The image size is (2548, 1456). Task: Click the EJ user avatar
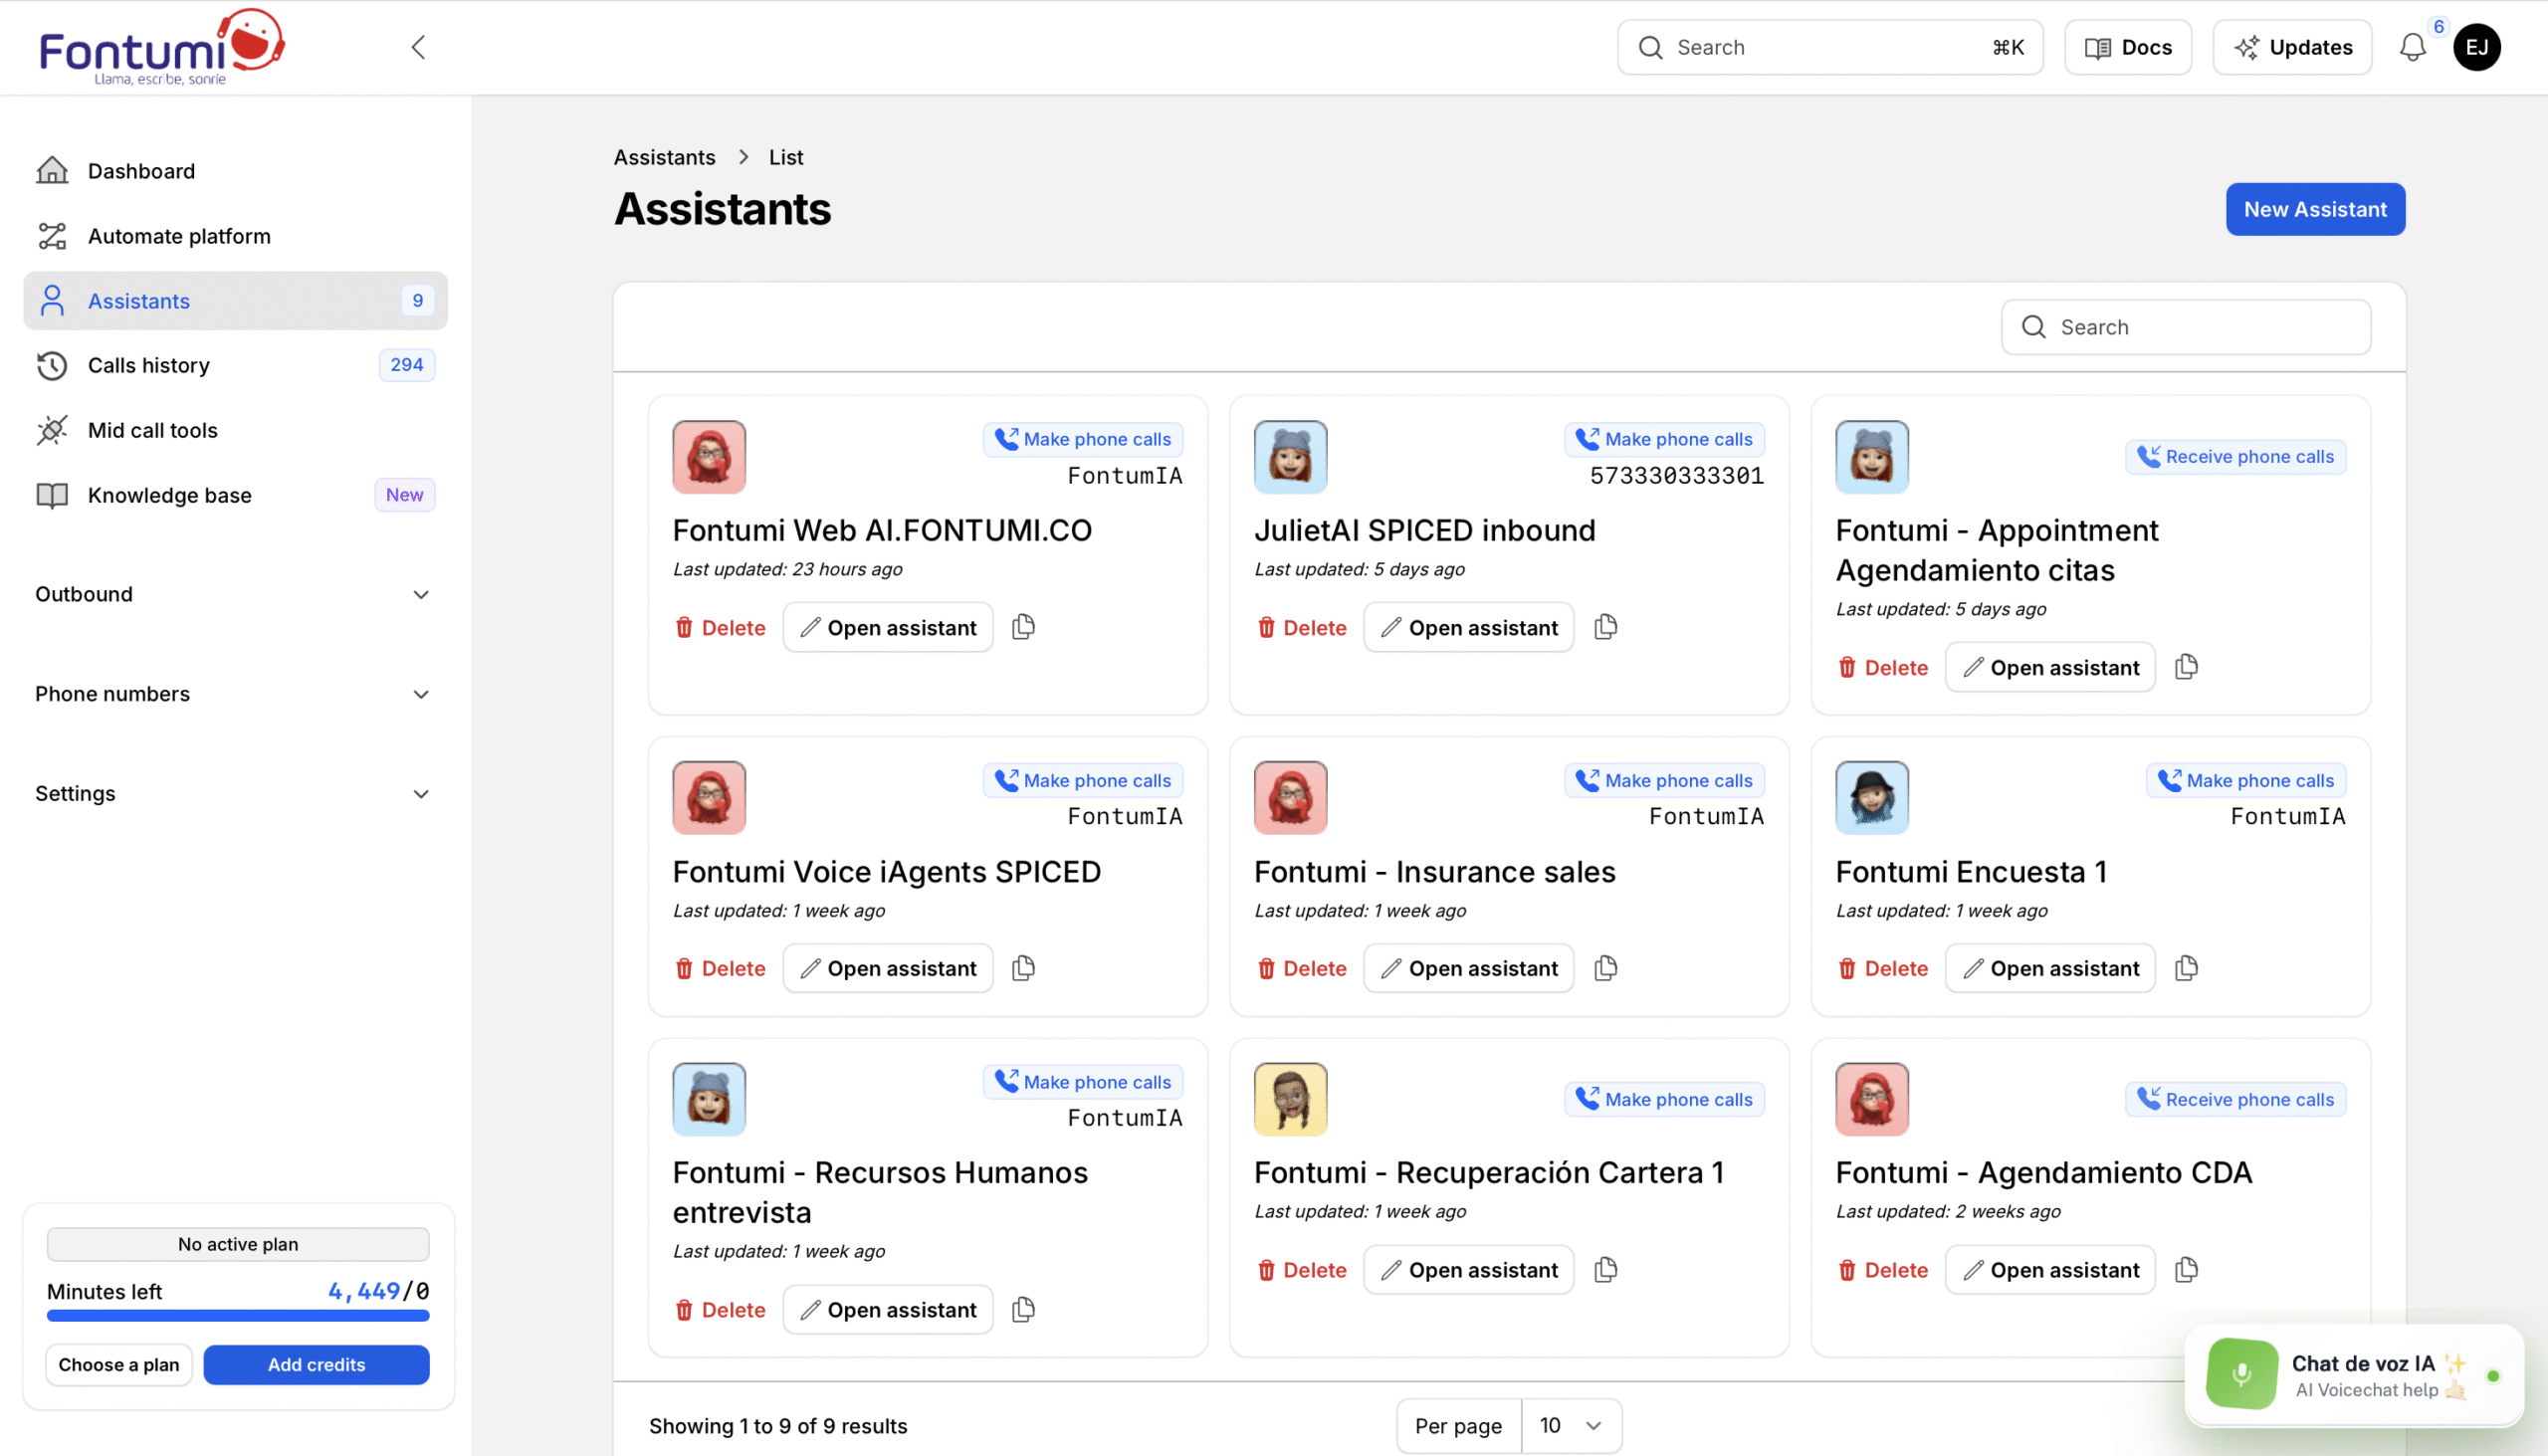(x=2476, y=47)
